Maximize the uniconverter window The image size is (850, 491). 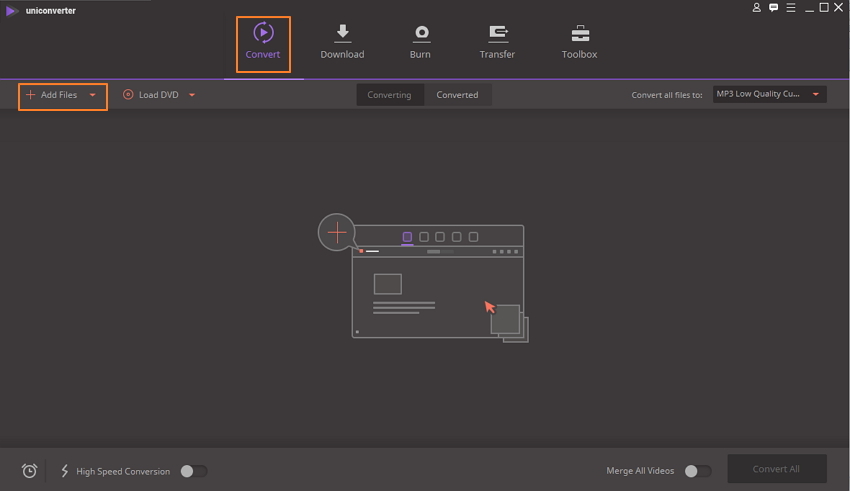824,8
